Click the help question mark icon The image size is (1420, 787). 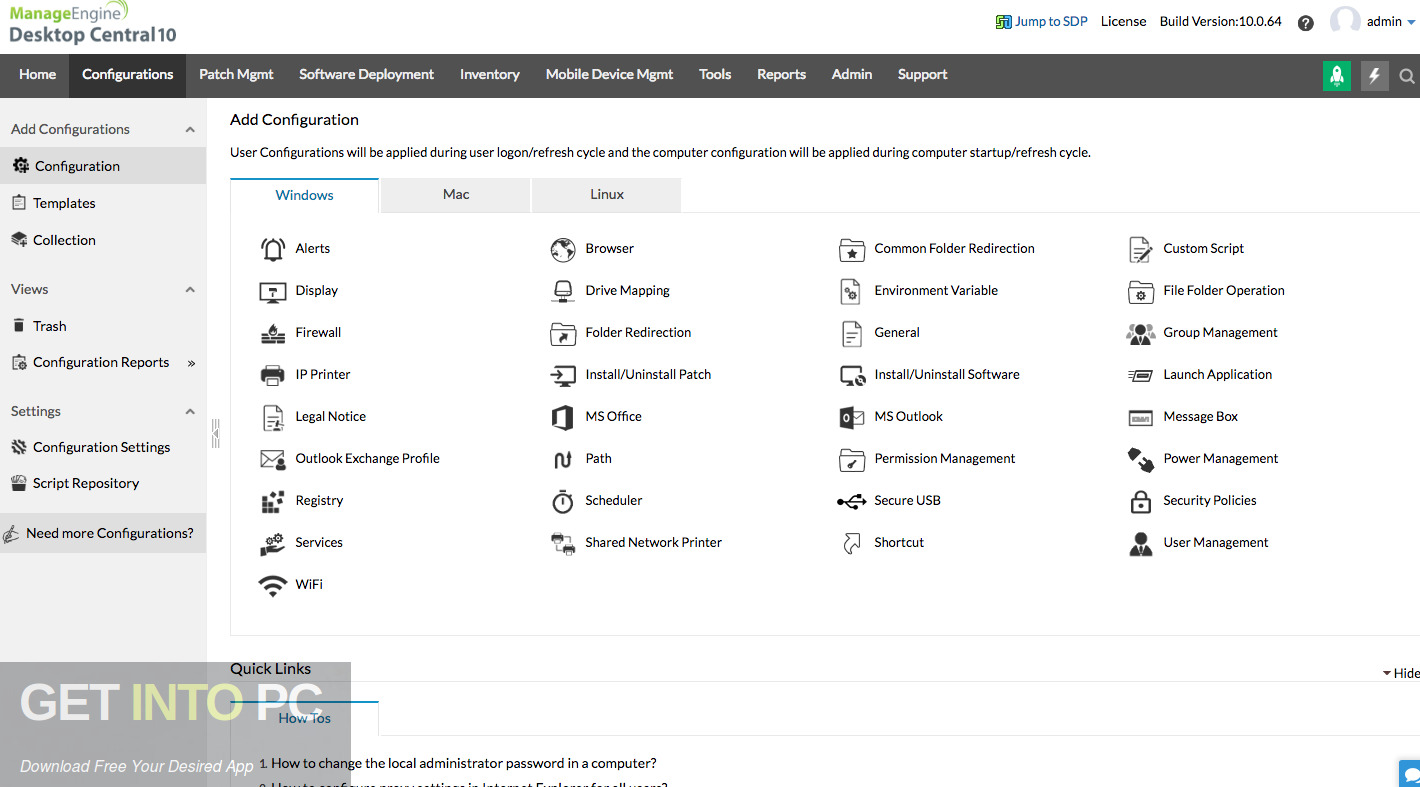click(x=1305, y=22)
